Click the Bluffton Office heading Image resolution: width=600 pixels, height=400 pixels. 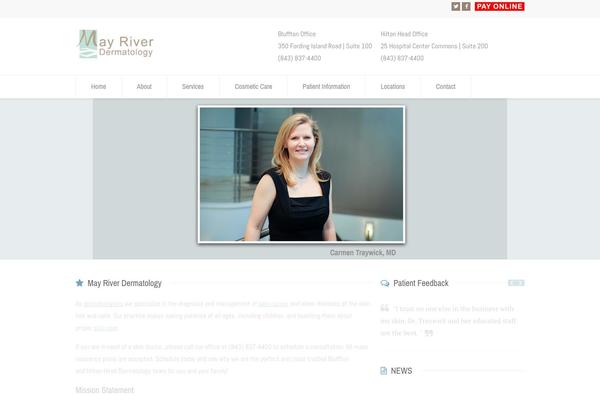(297, 34)
